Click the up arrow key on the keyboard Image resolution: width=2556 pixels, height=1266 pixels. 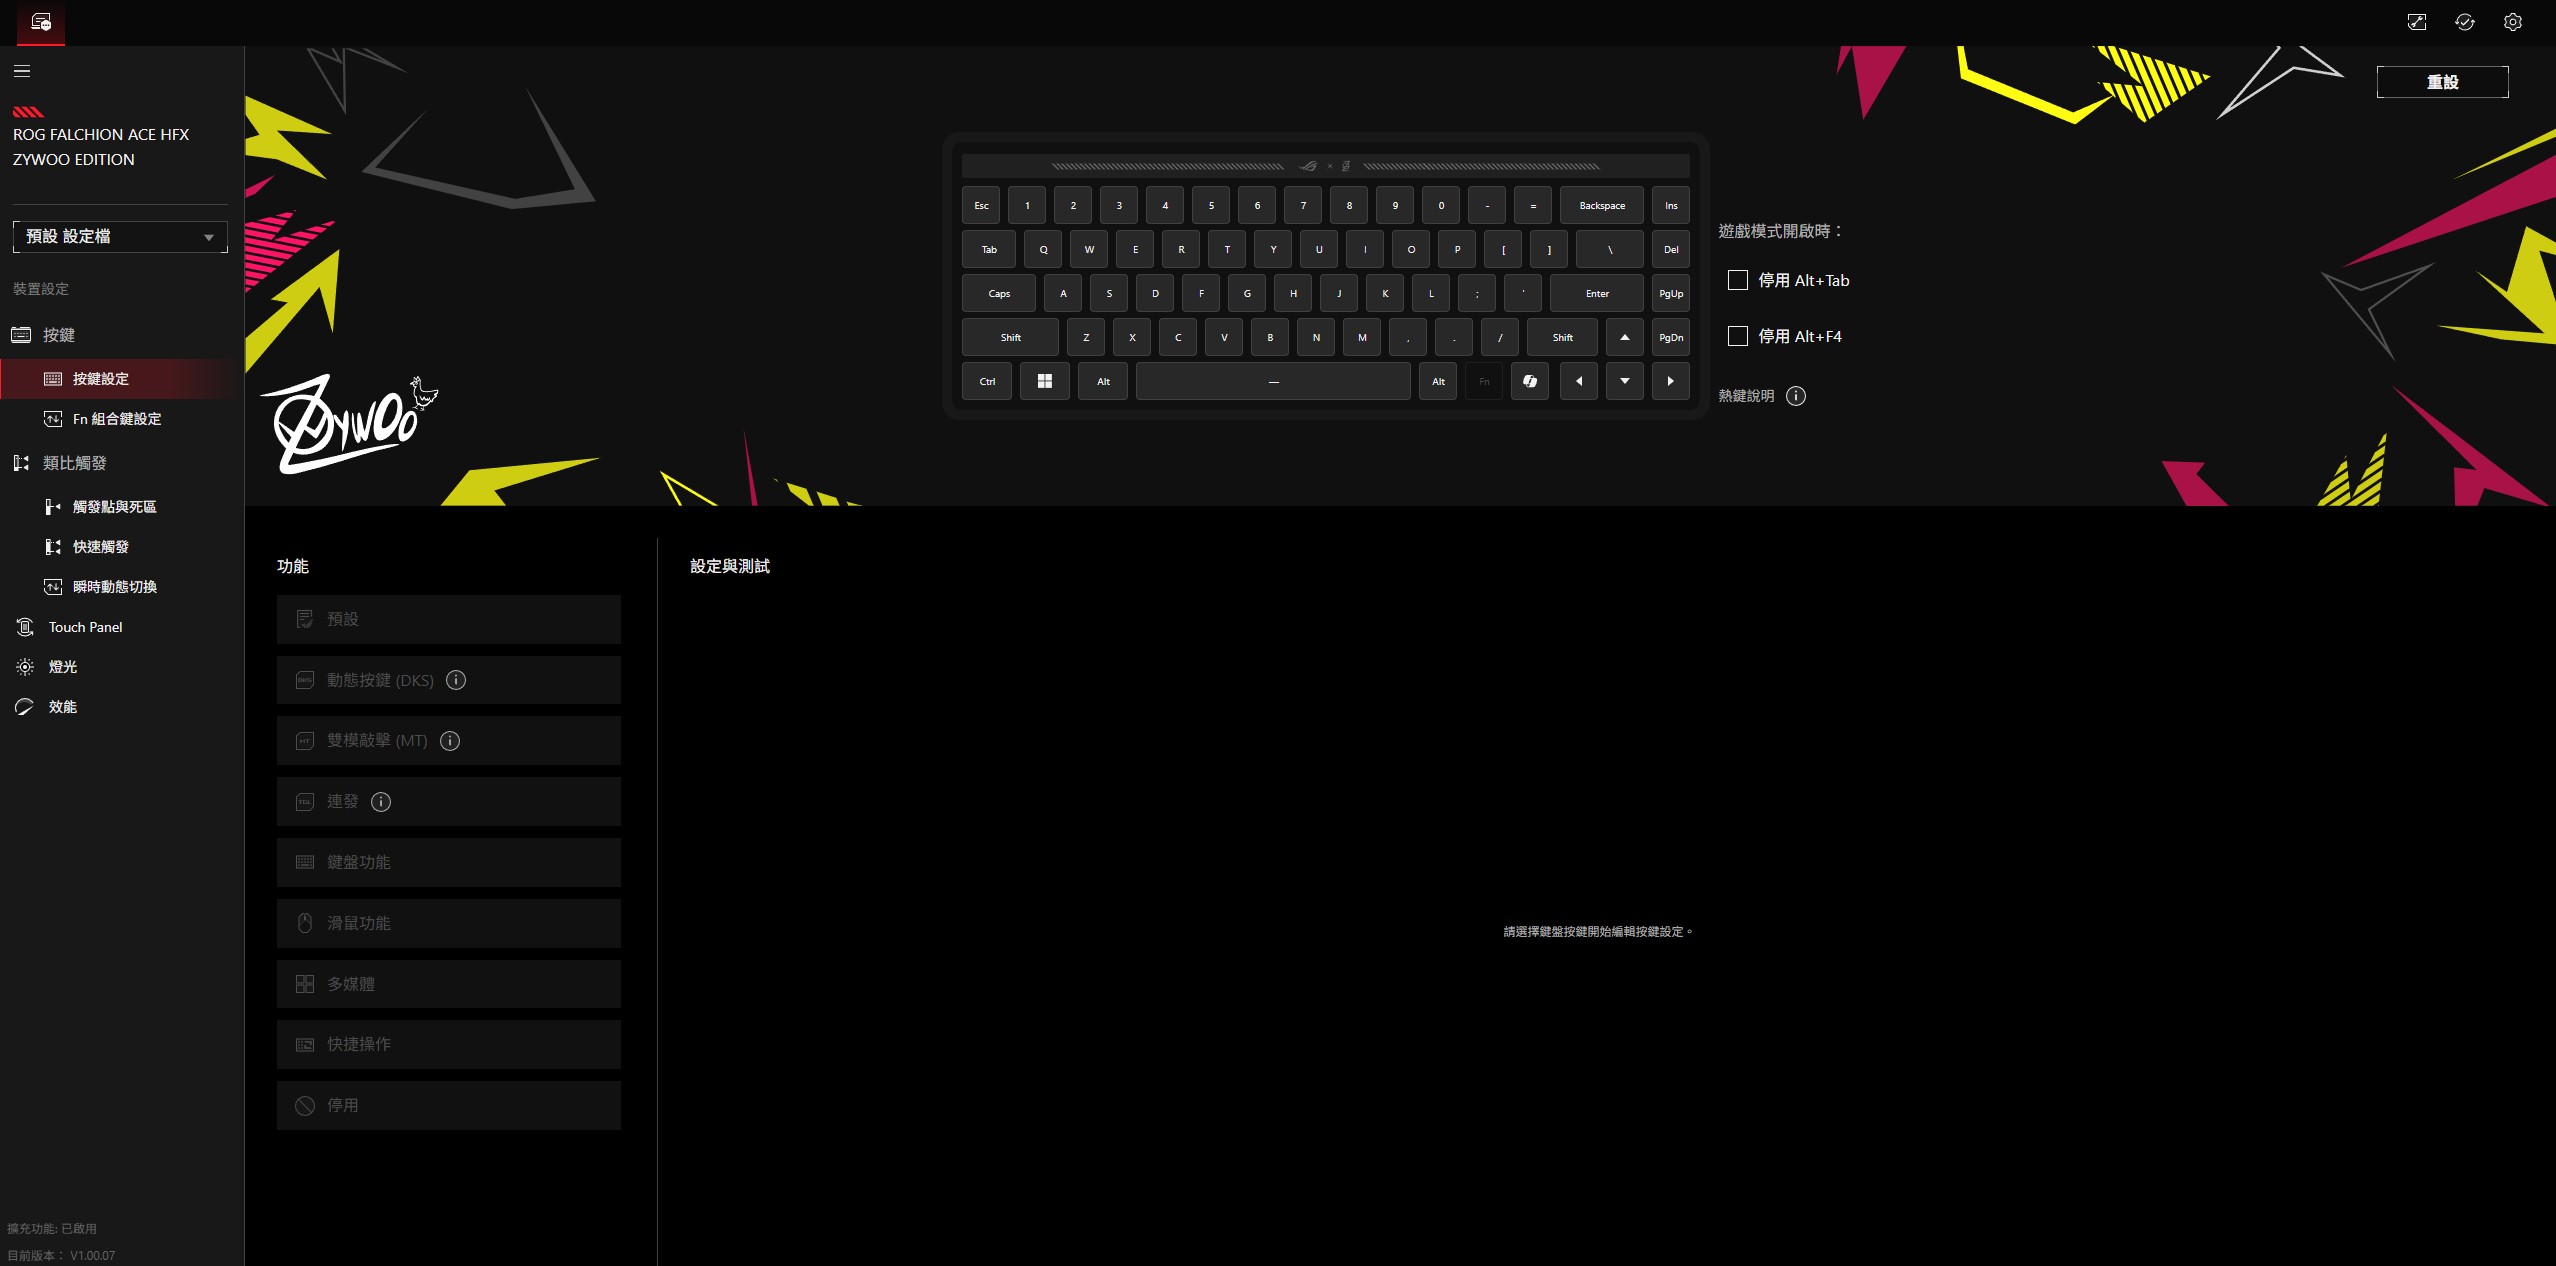point(1624,337)
